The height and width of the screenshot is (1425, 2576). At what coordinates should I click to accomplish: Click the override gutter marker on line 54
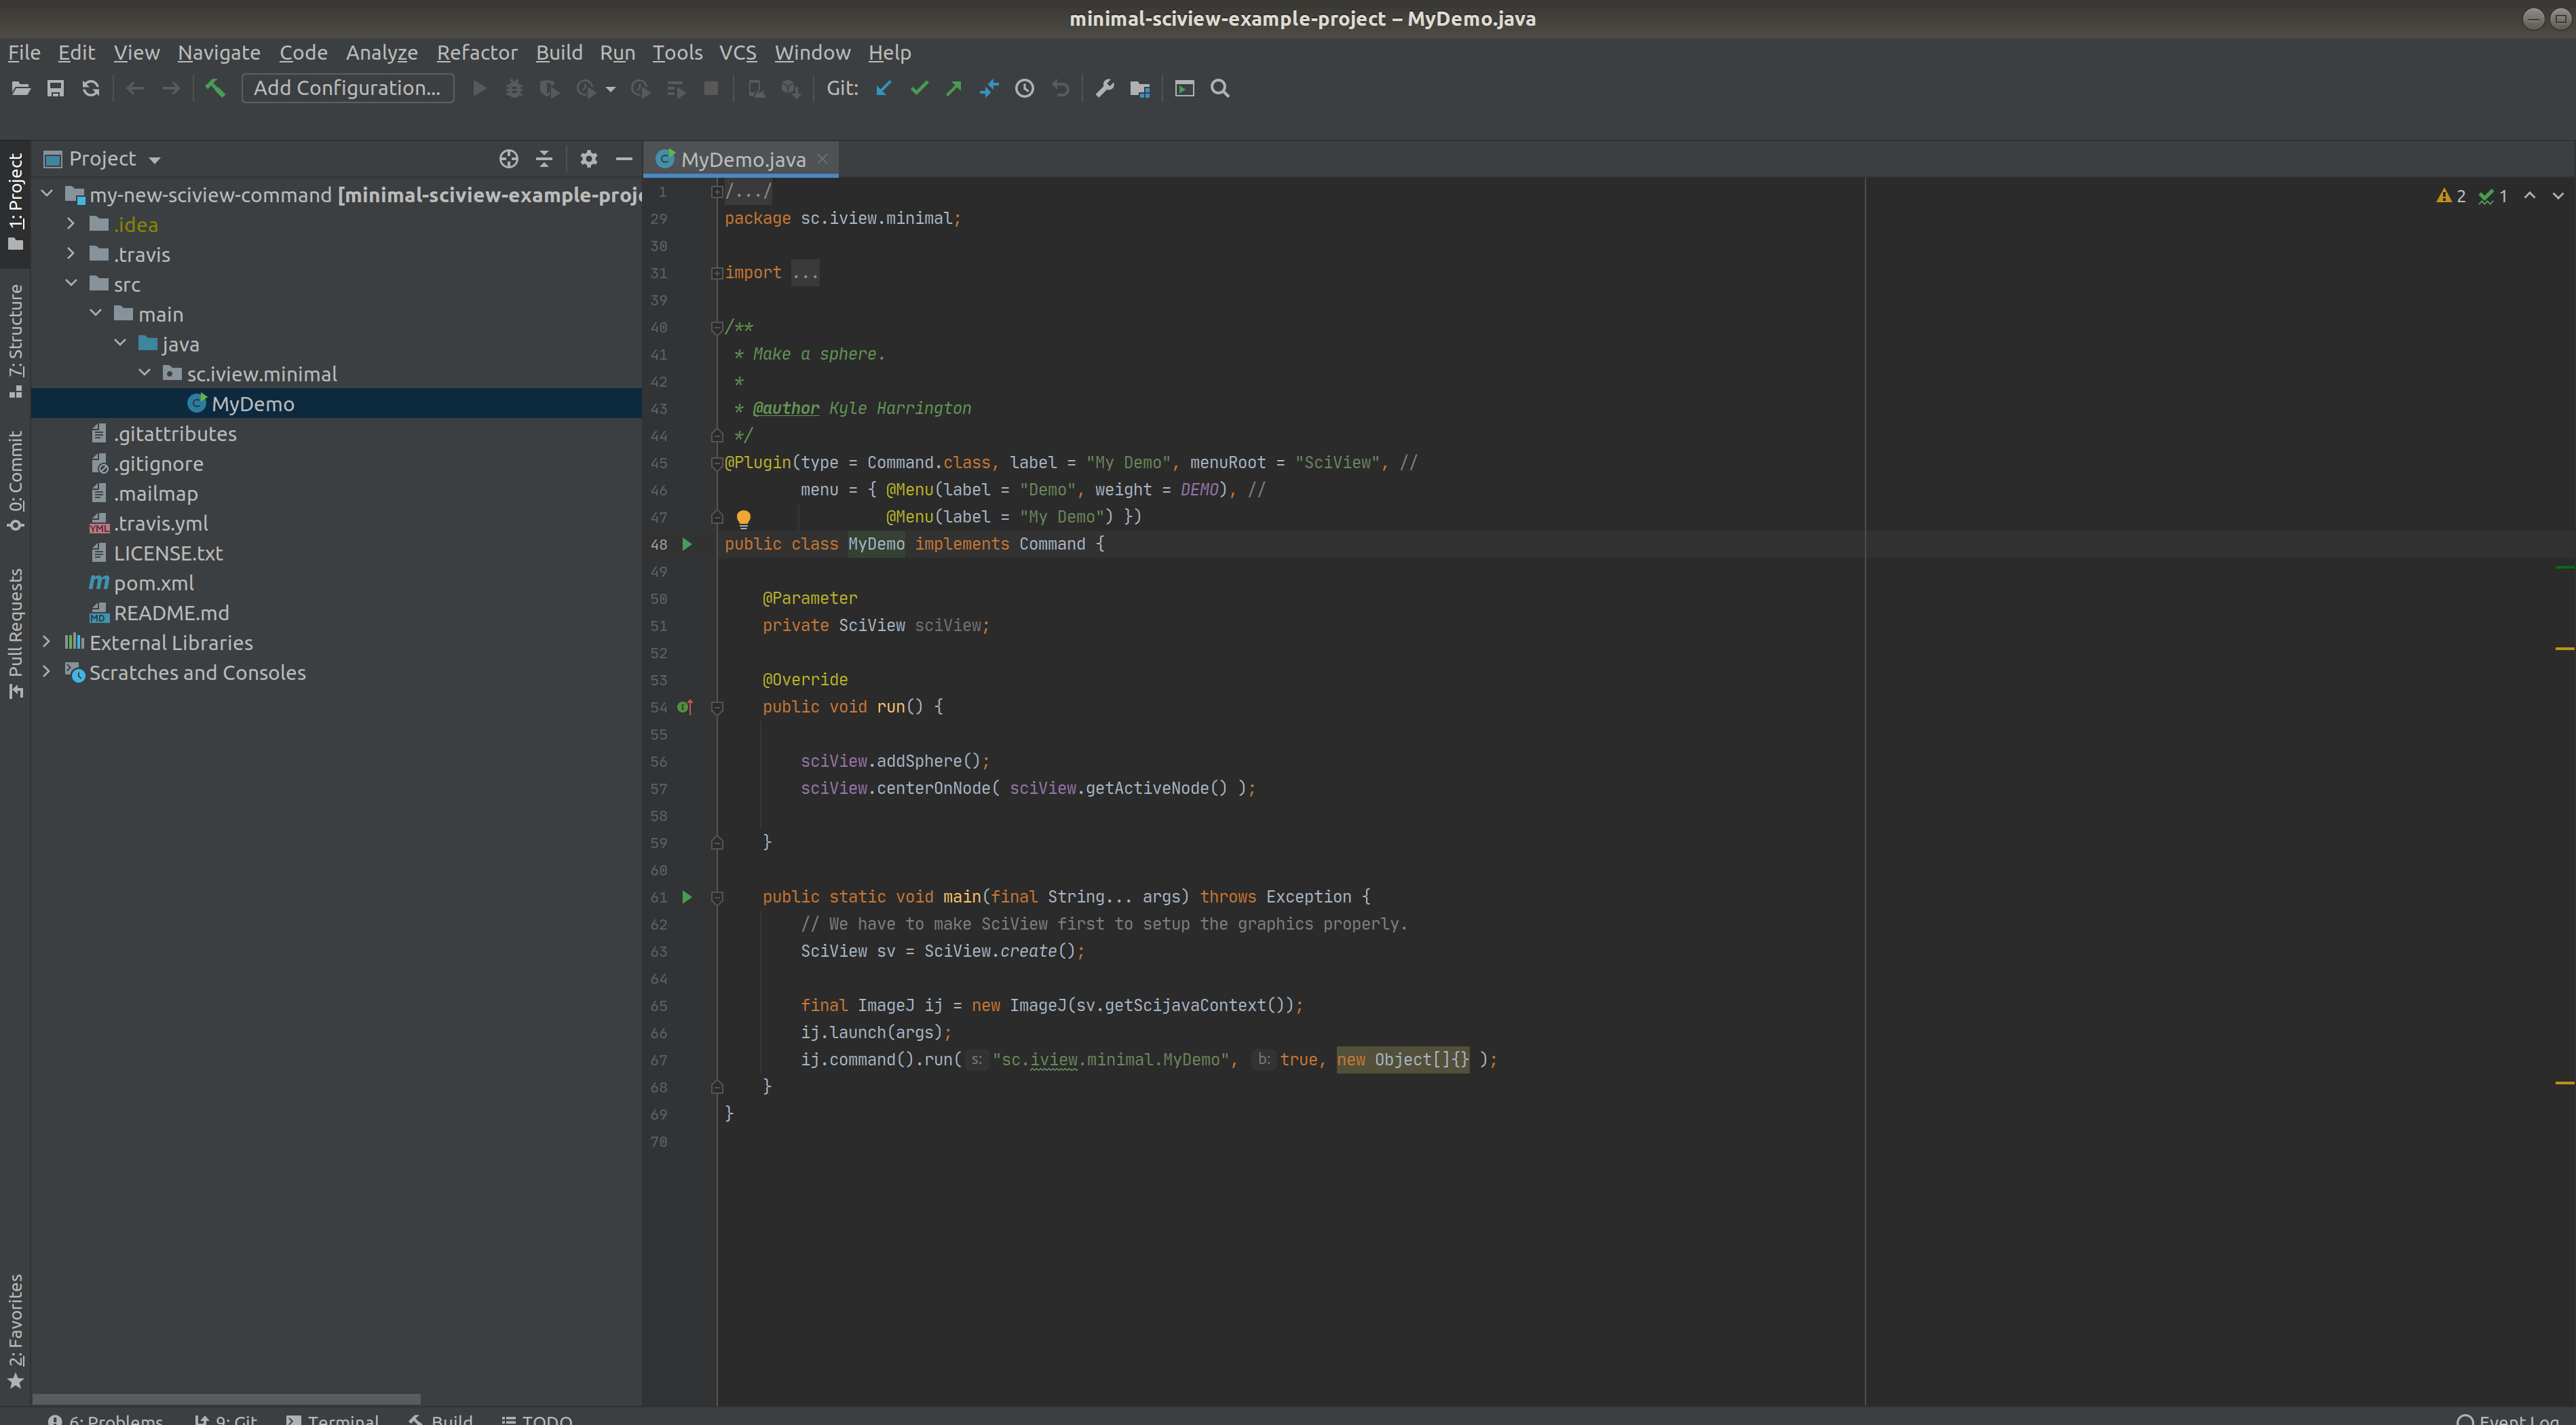click(685, 707)
